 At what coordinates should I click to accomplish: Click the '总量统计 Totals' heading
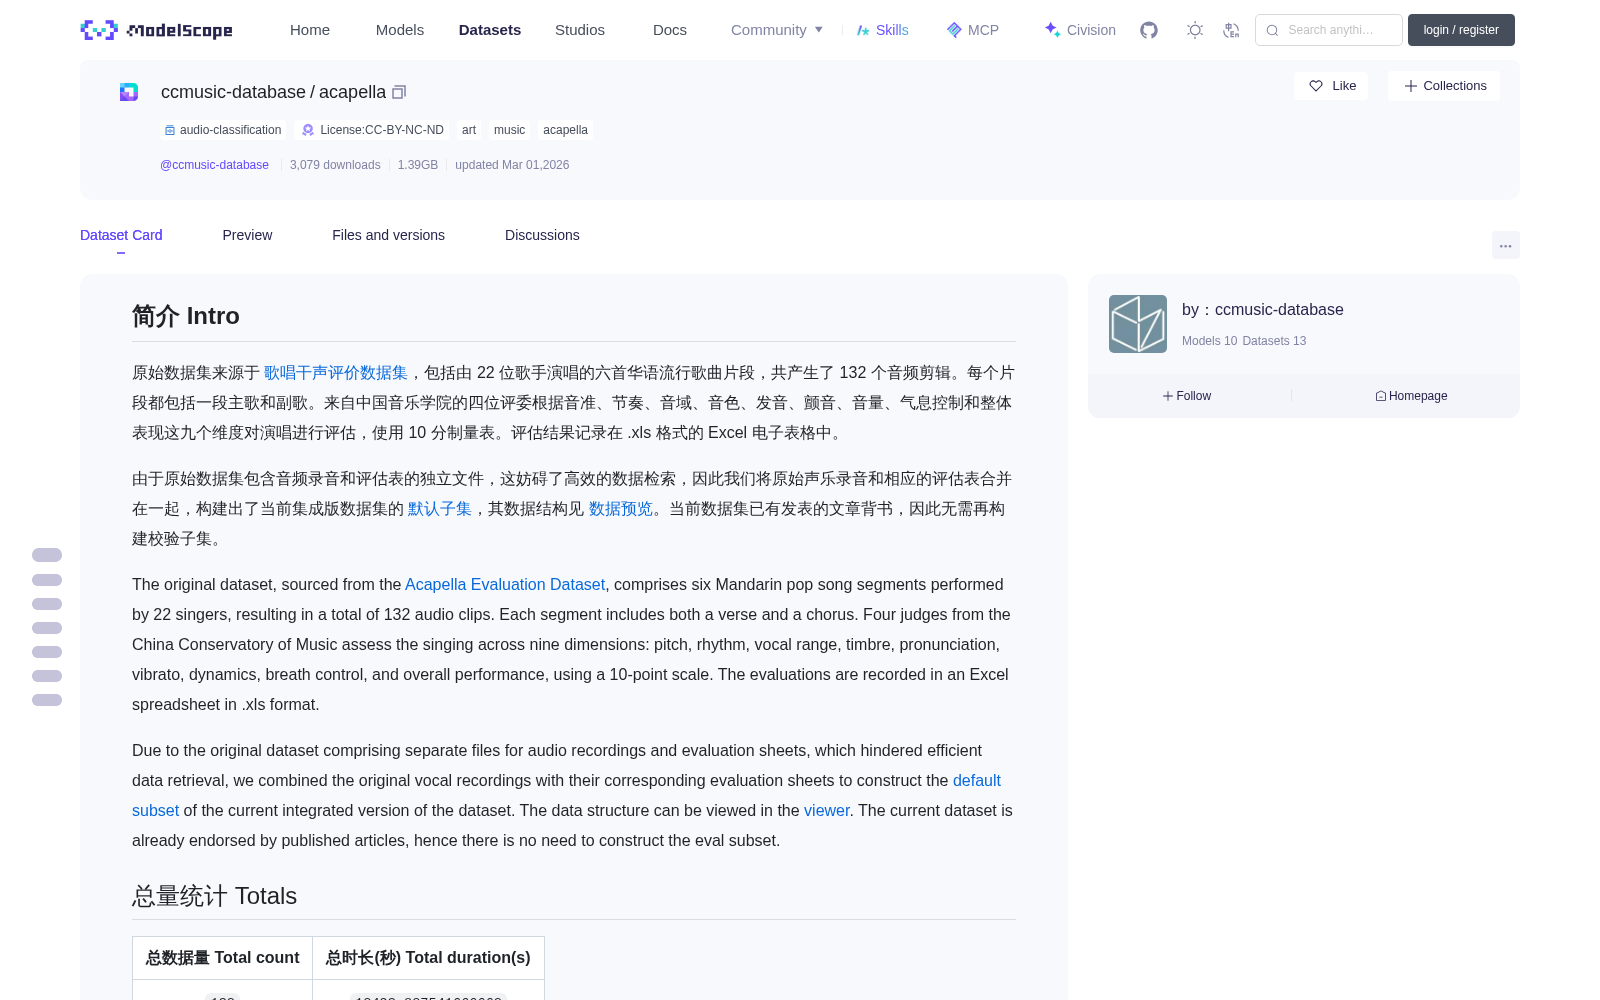(x=215, y=896)
